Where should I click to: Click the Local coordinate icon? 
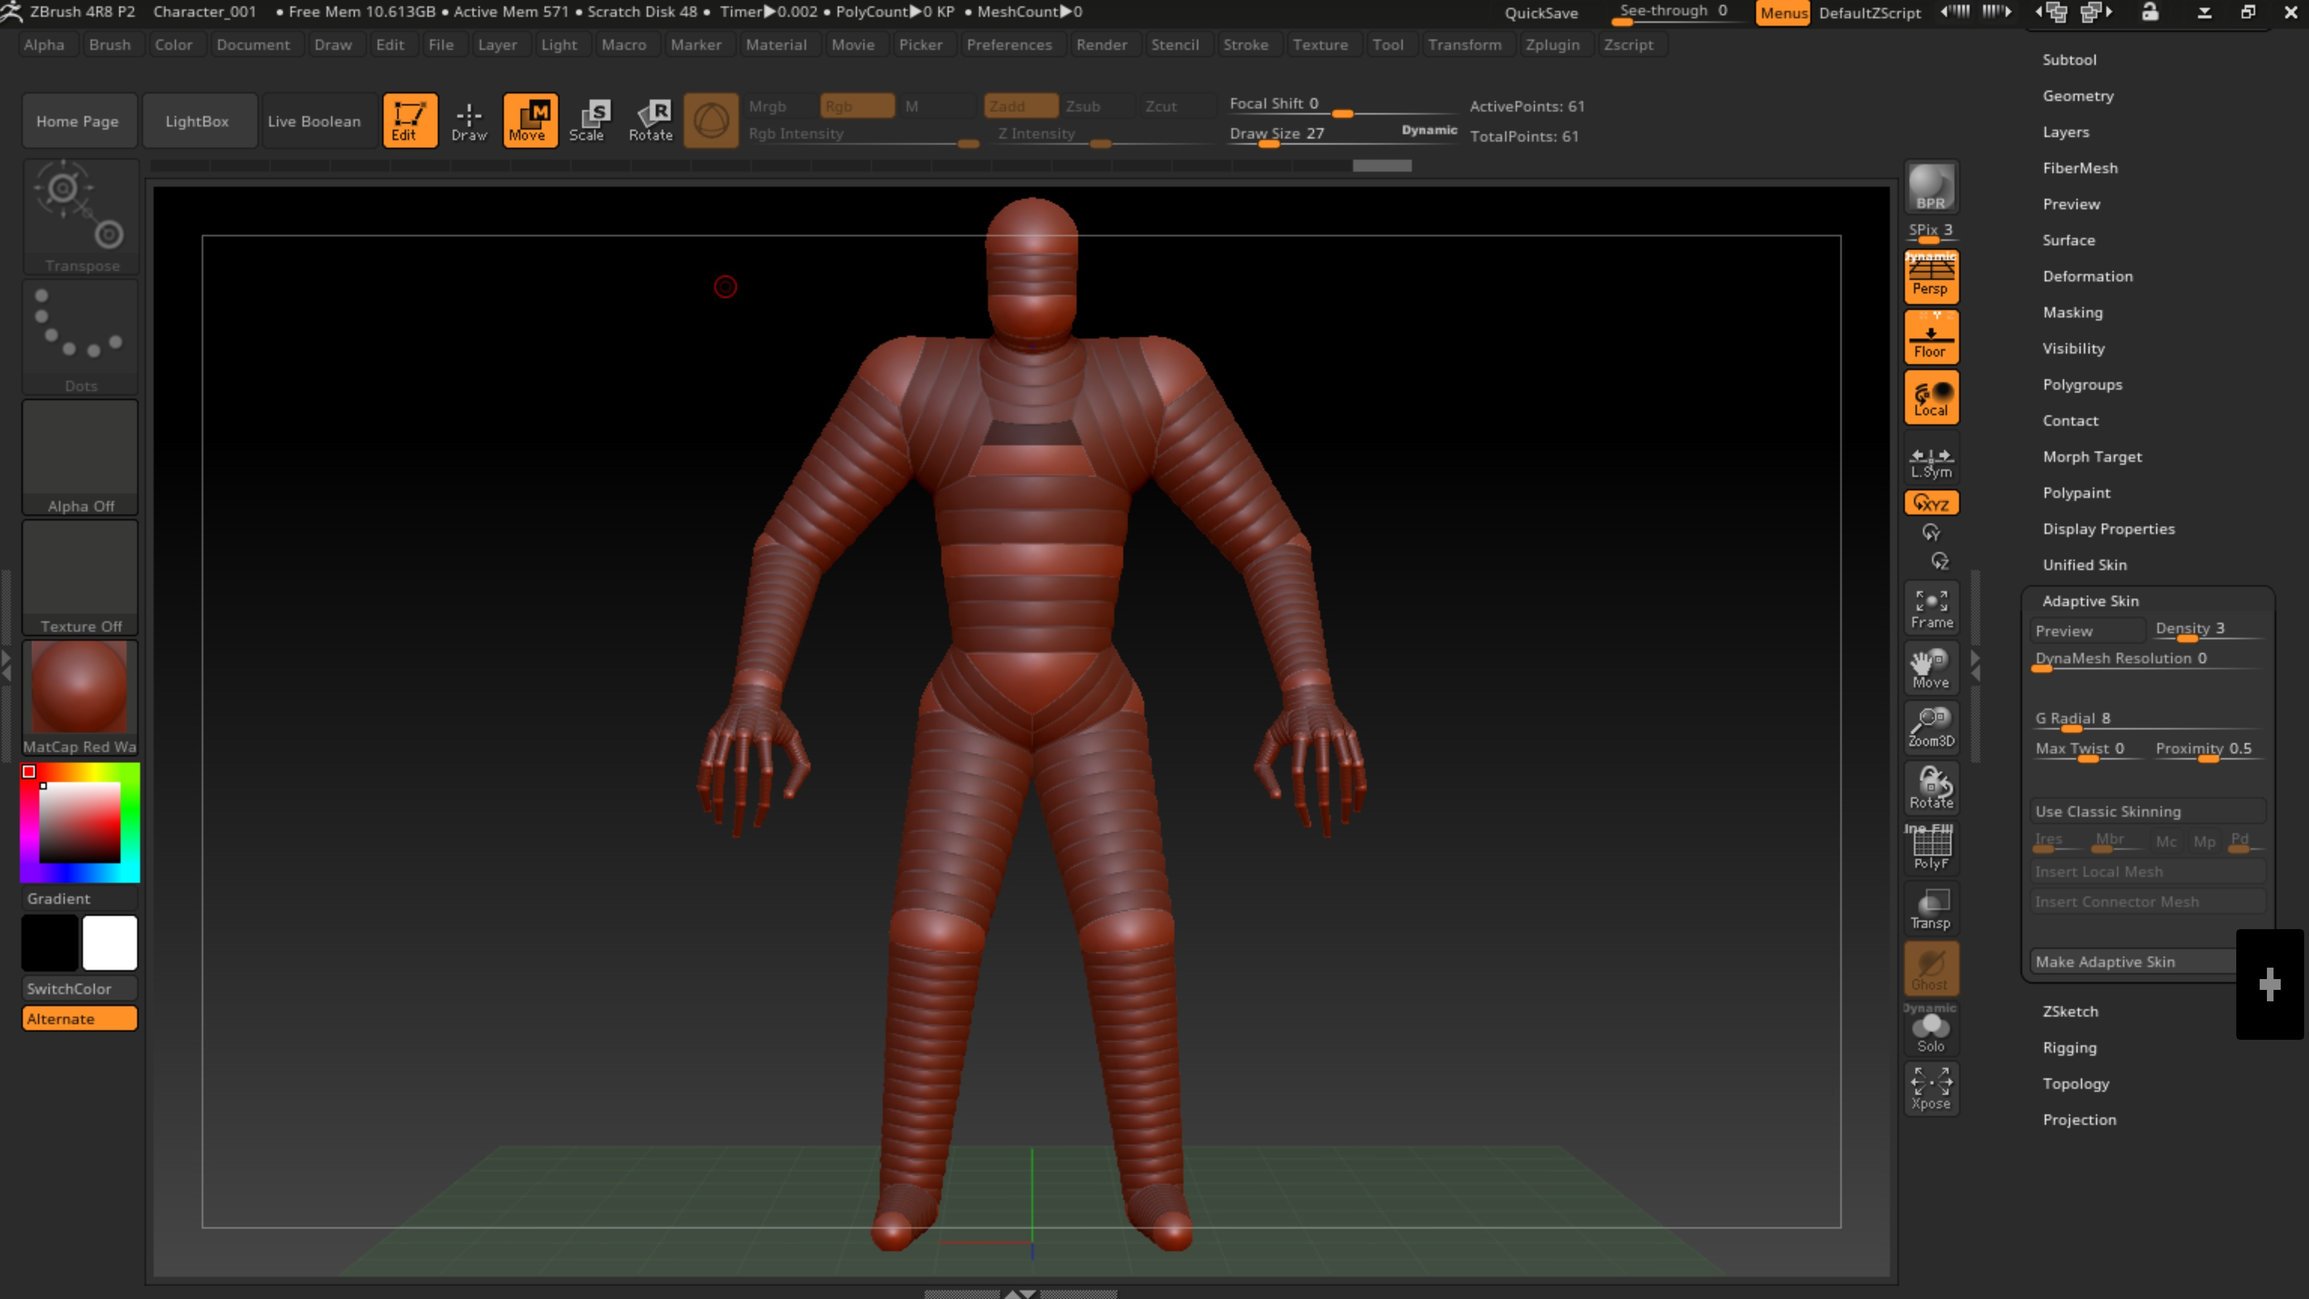pos(1930,400)
